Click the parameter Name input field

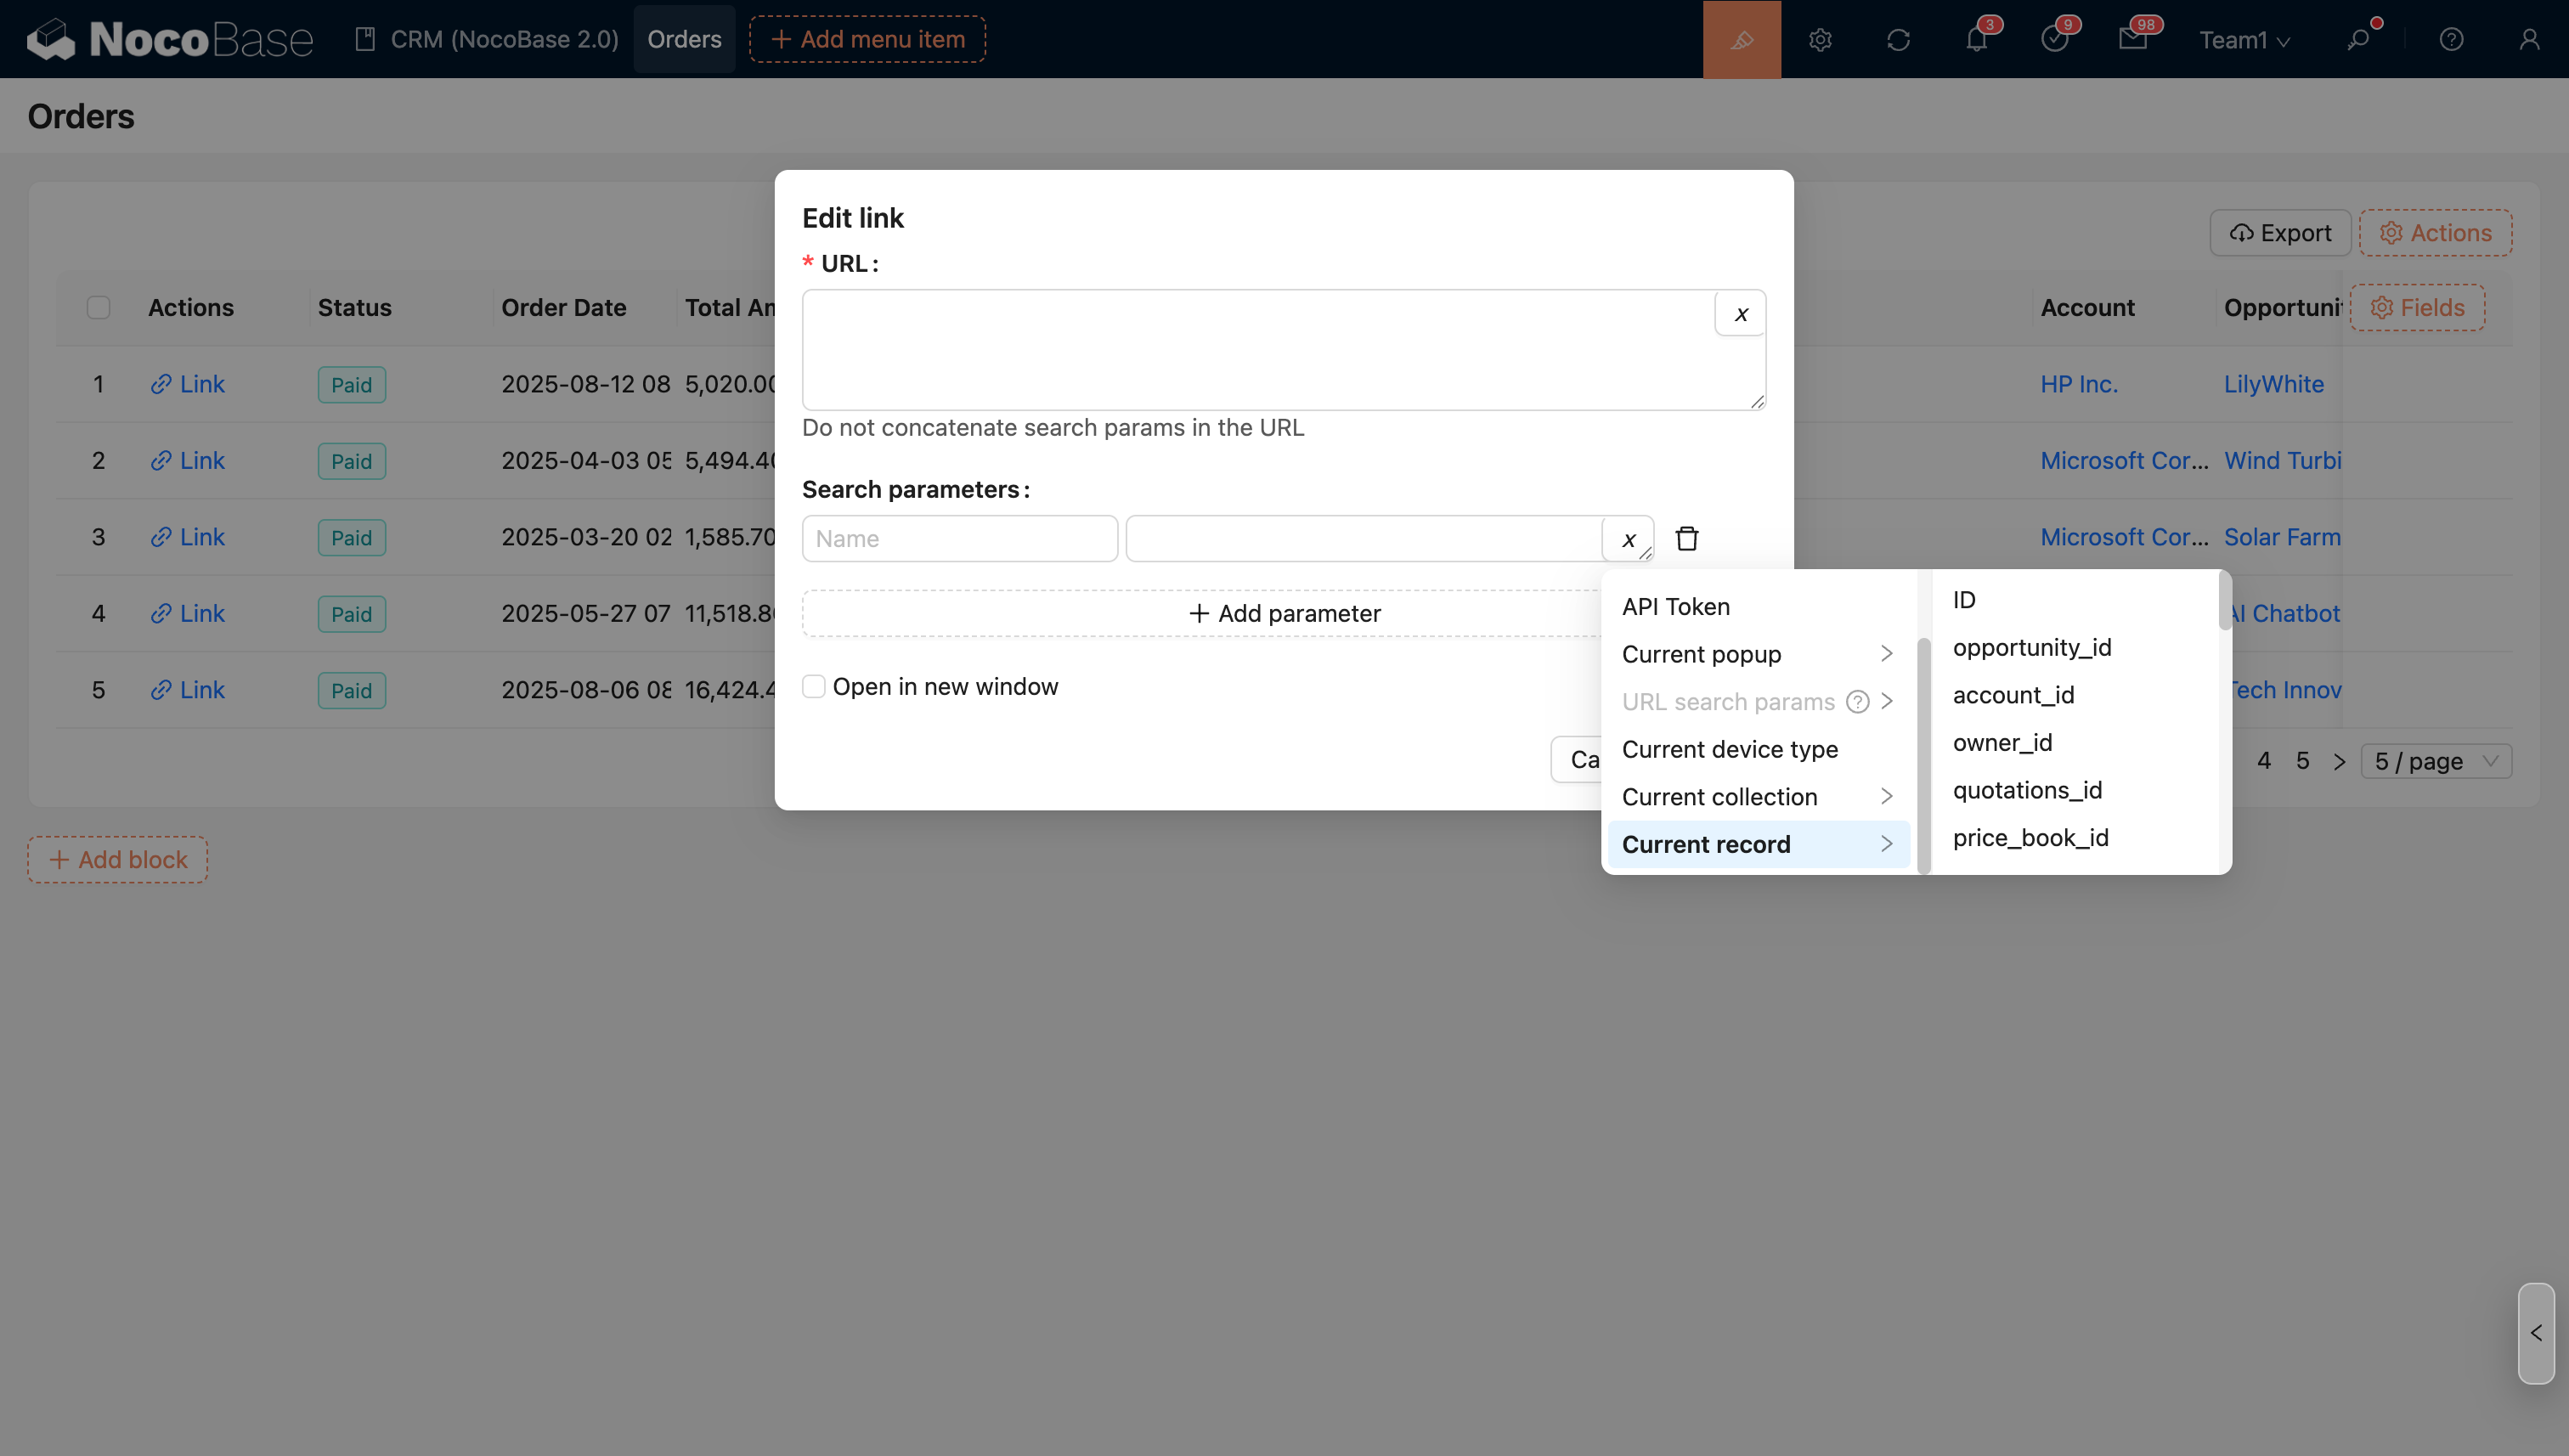(959, 539)
